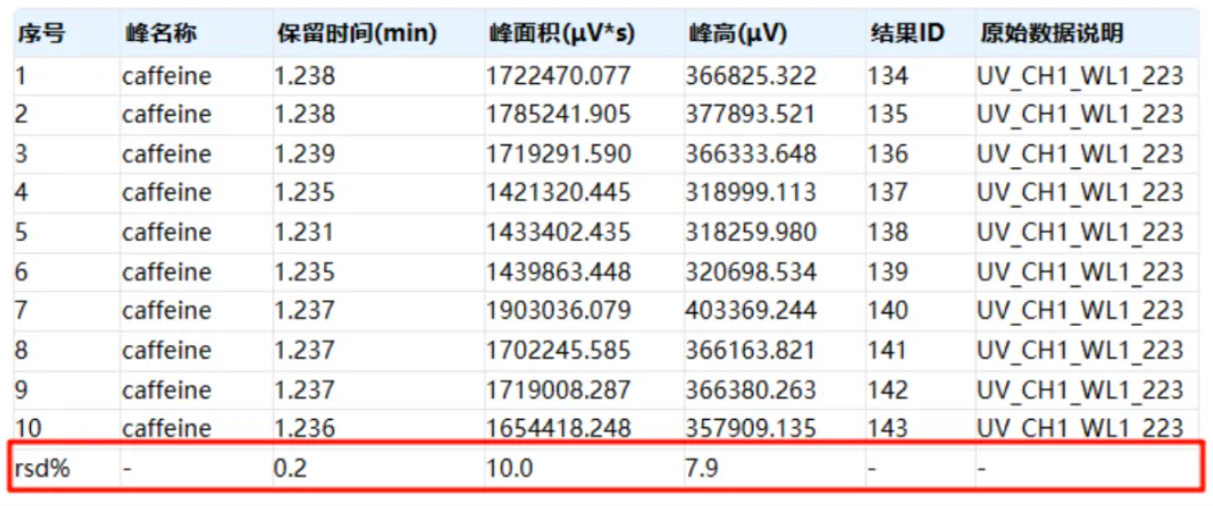
Task: Select the 结果ID column header
Action: pos(907,34)
